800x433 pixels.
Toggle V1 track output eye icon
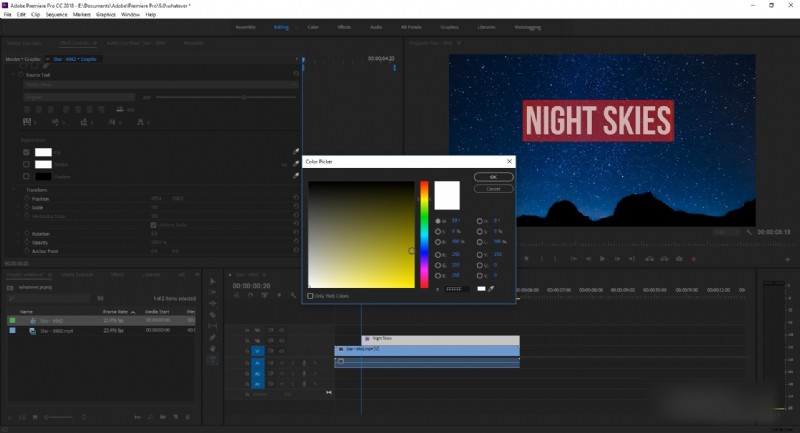(x=281, y=351)
